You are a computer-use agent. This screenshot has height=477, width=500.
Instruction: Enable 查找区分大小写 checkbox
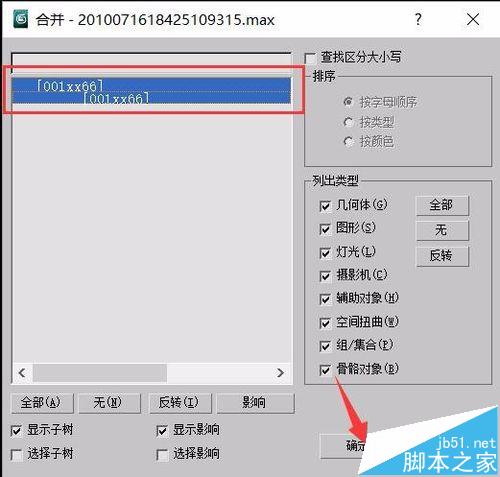311,58
